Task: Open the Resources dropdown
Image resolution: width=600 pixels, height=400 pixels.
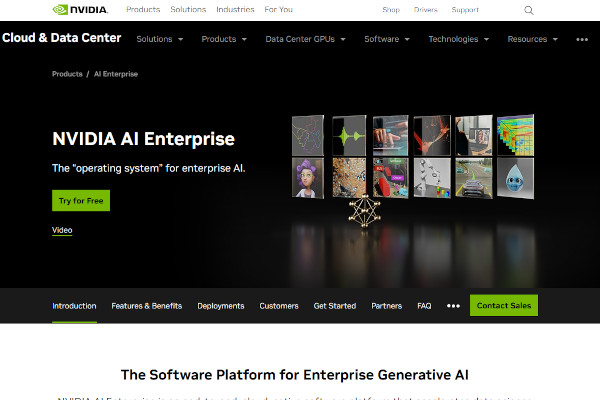Action: pos(532,39)
